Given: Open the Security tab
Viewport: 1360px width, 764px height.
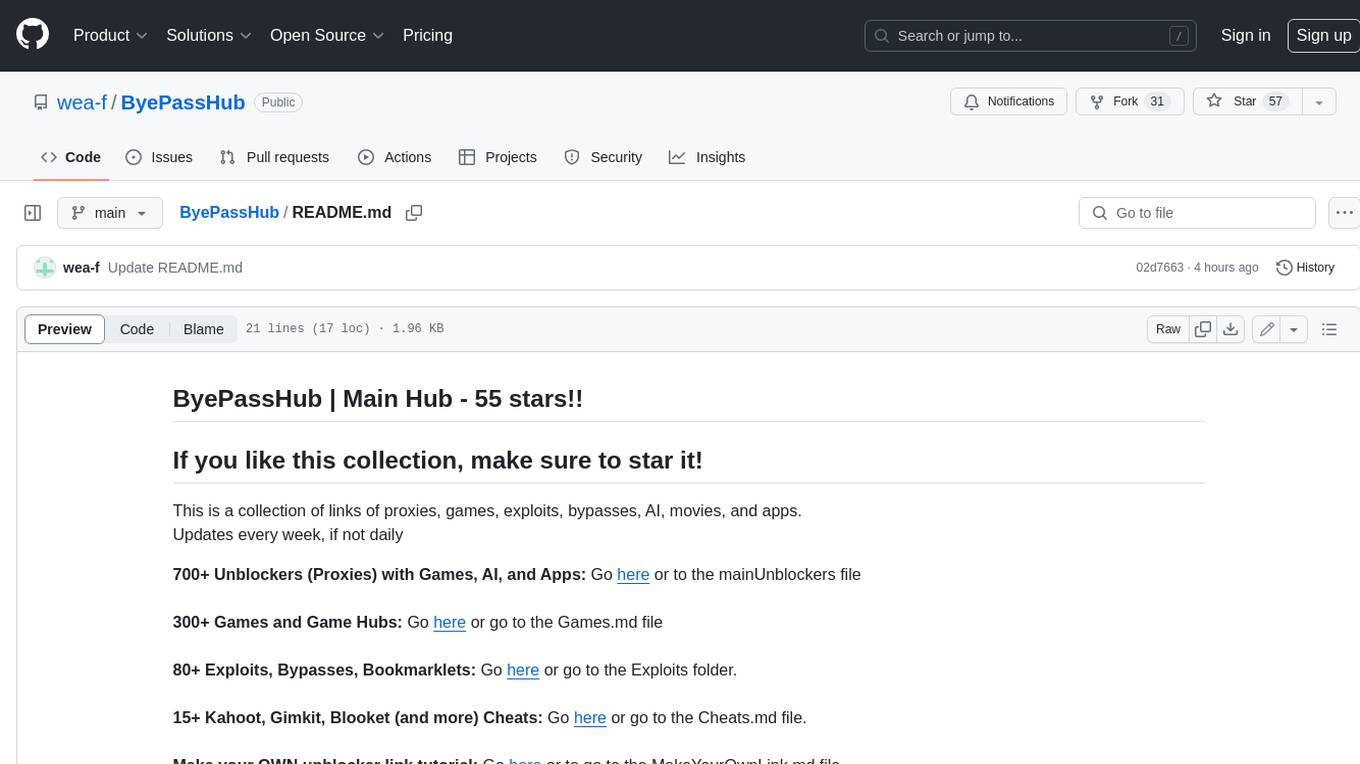Looking at the screenshot, I should coord(603,157).
